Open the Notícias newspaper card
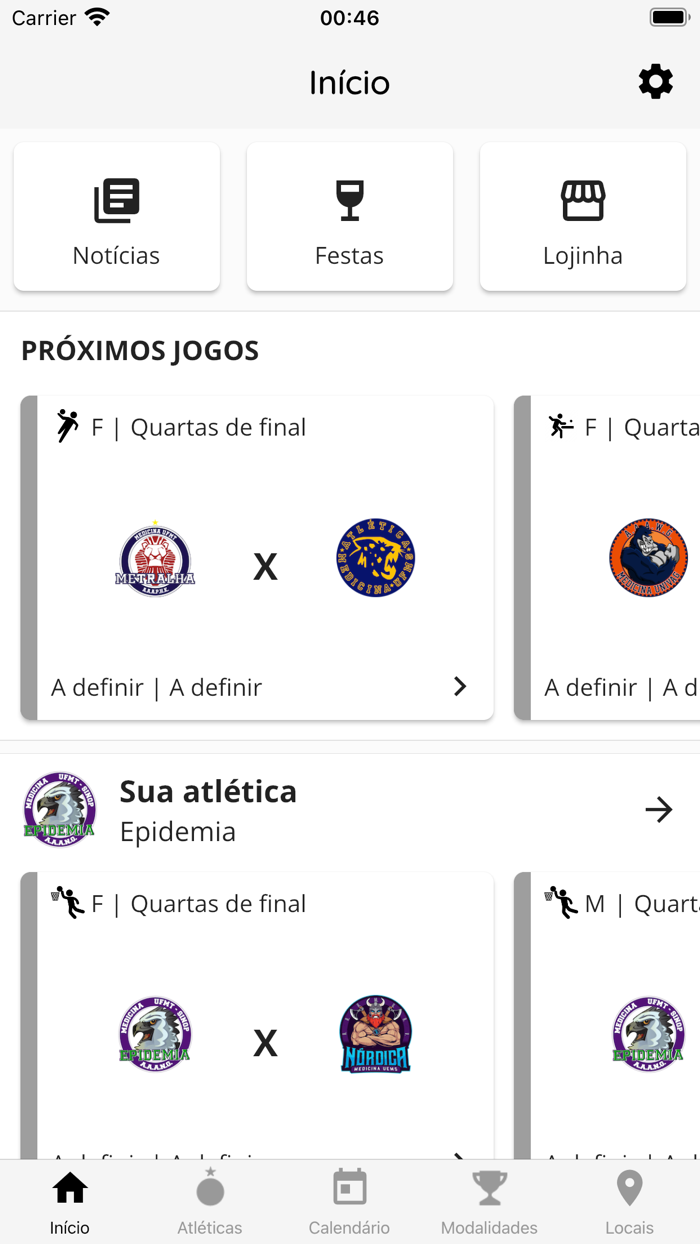The image size is (700, 1244). pos(117,217)
